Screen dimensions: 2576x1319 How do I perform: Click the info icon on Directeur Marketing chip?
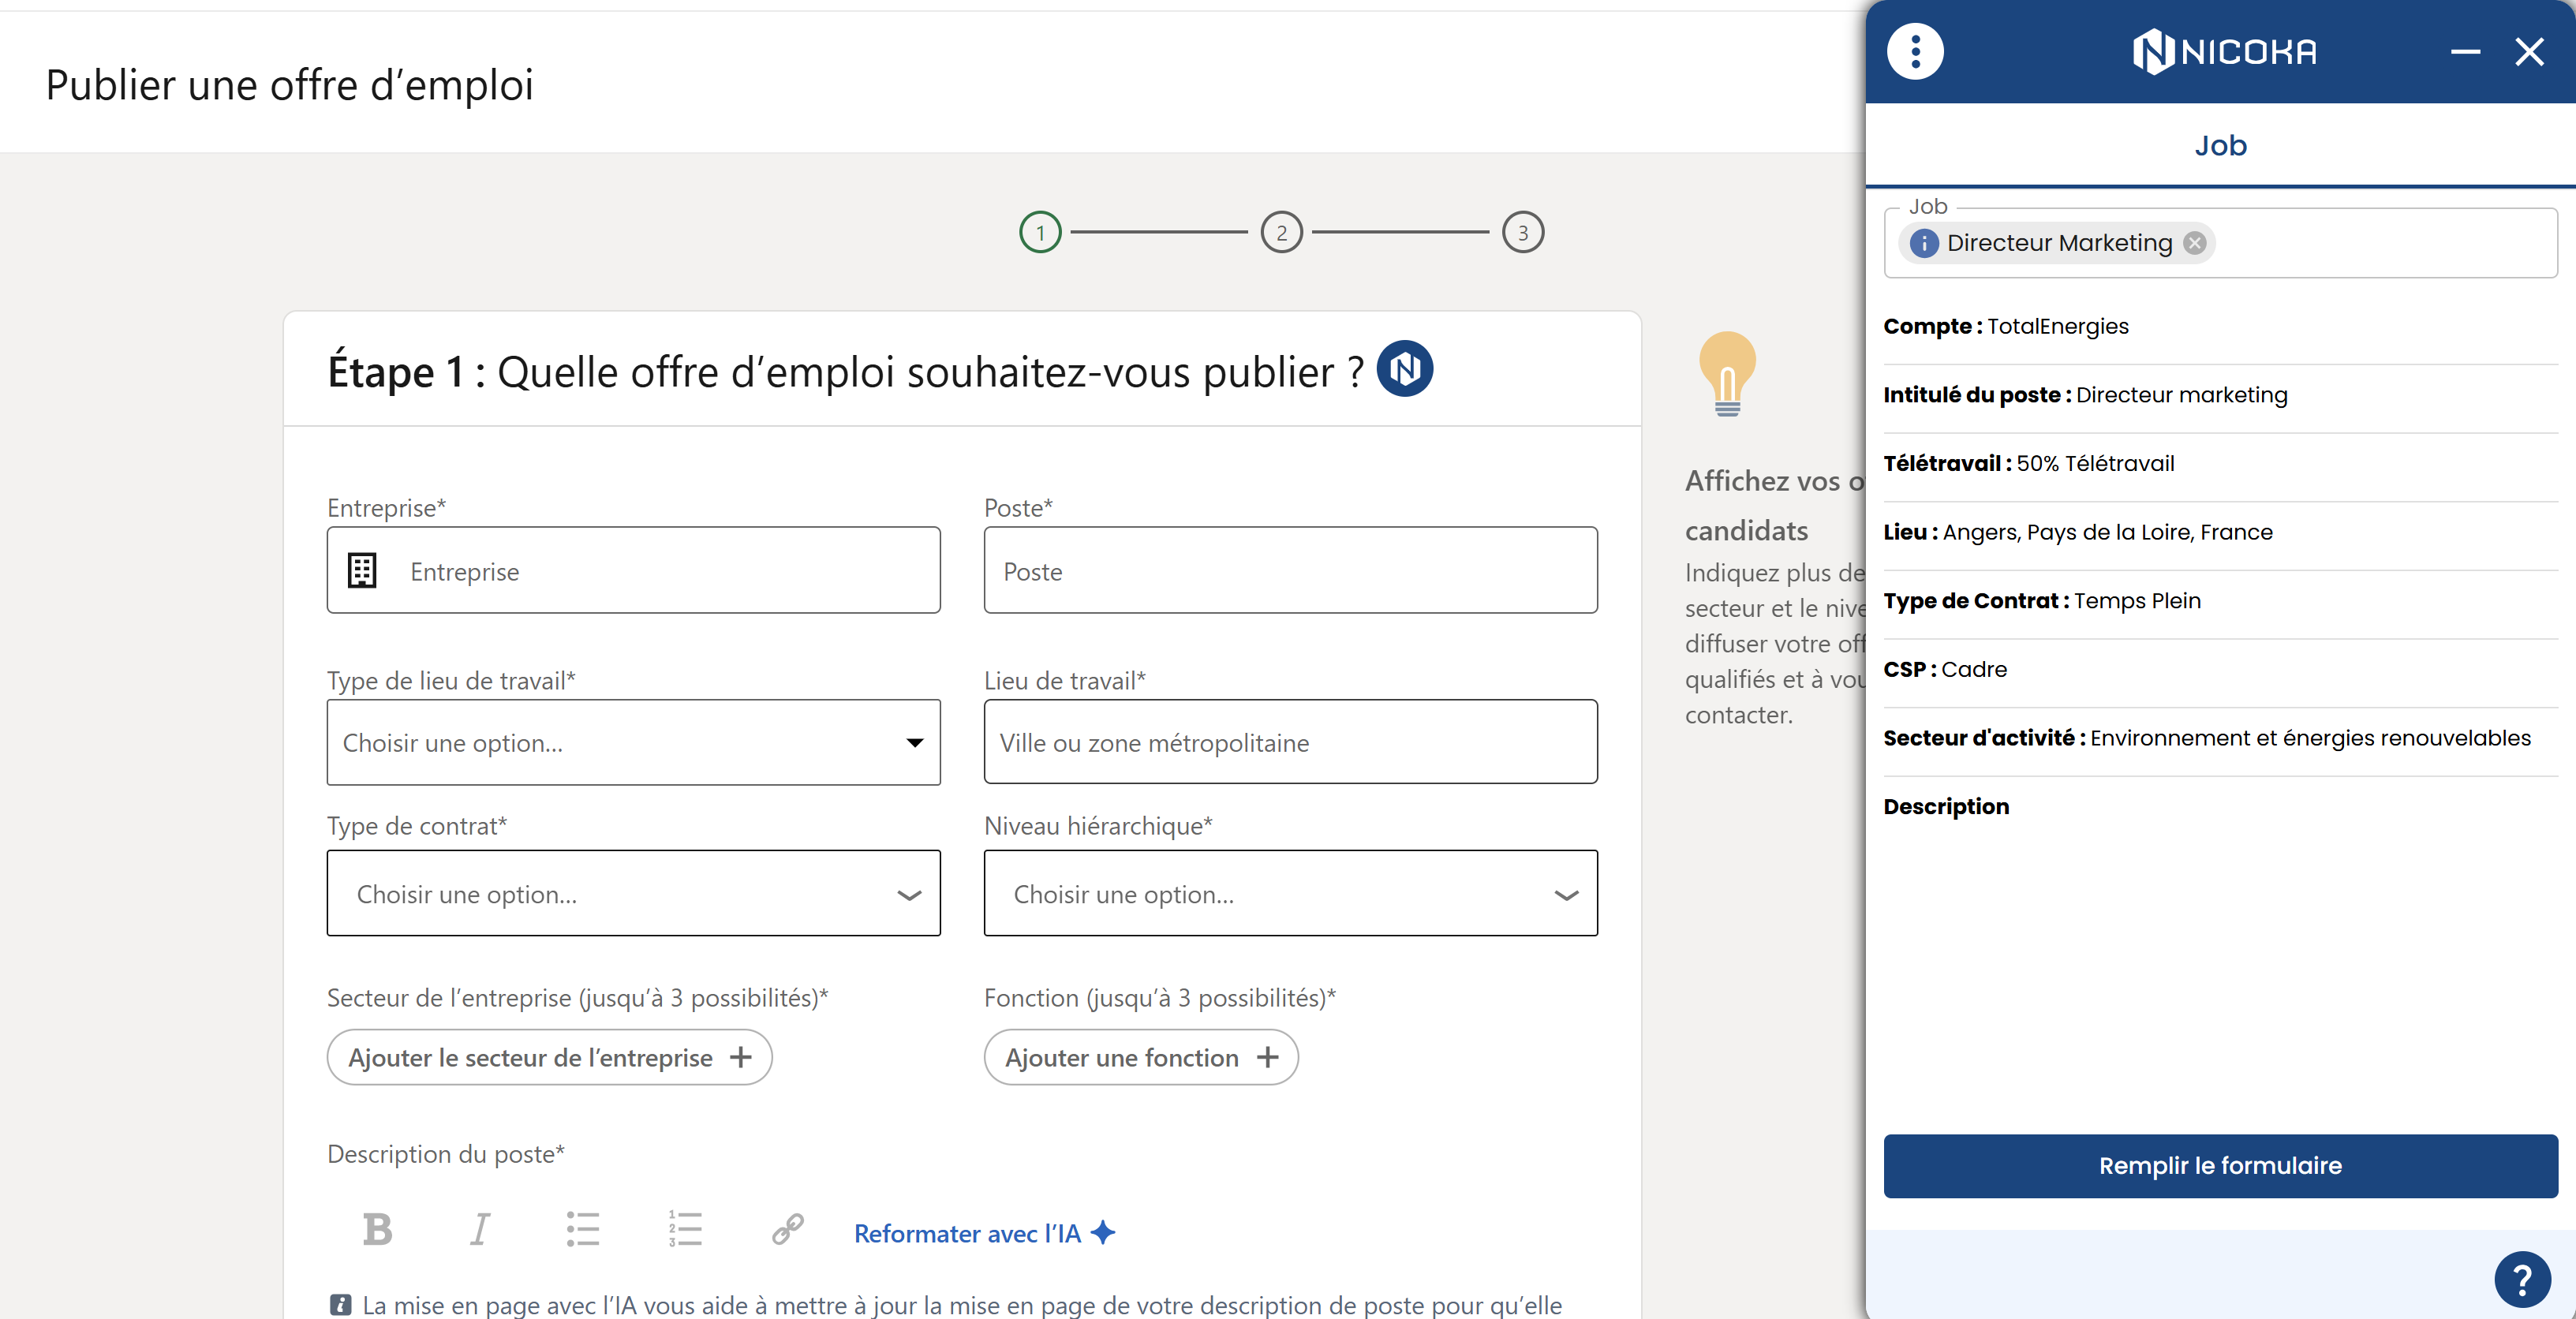[x=1923, y=243]
